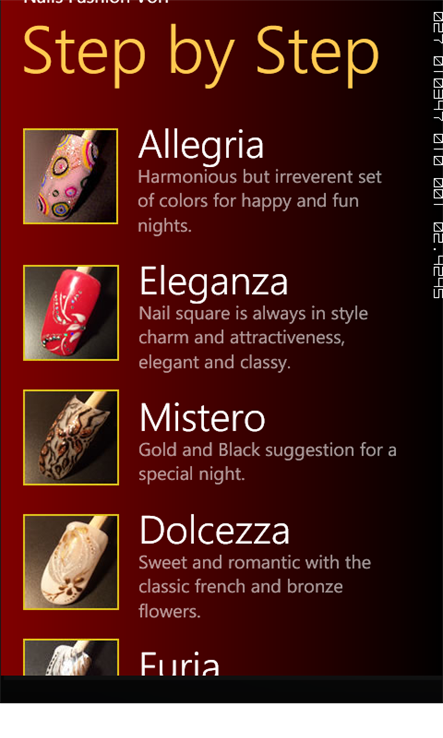
Task: Open the Furia nail thumbnail
Action: 71,658
